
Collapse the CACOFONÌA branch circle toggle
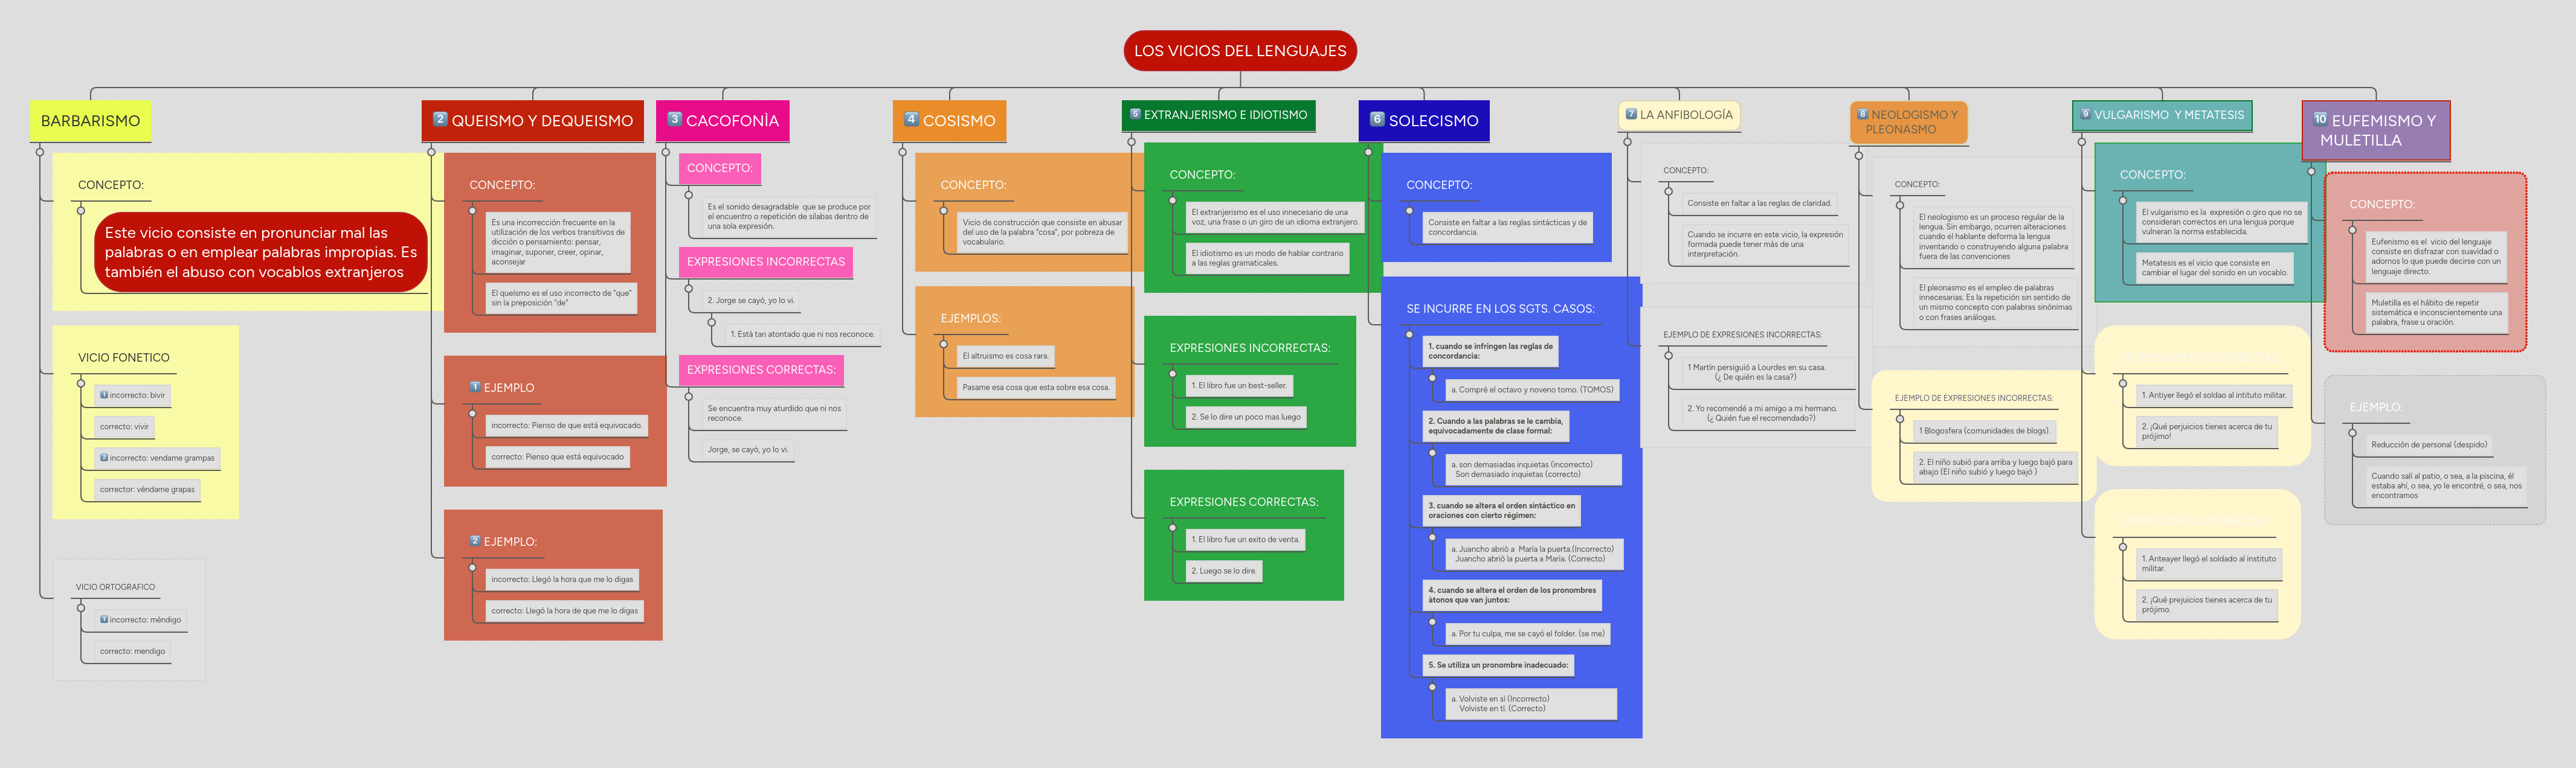666,152
